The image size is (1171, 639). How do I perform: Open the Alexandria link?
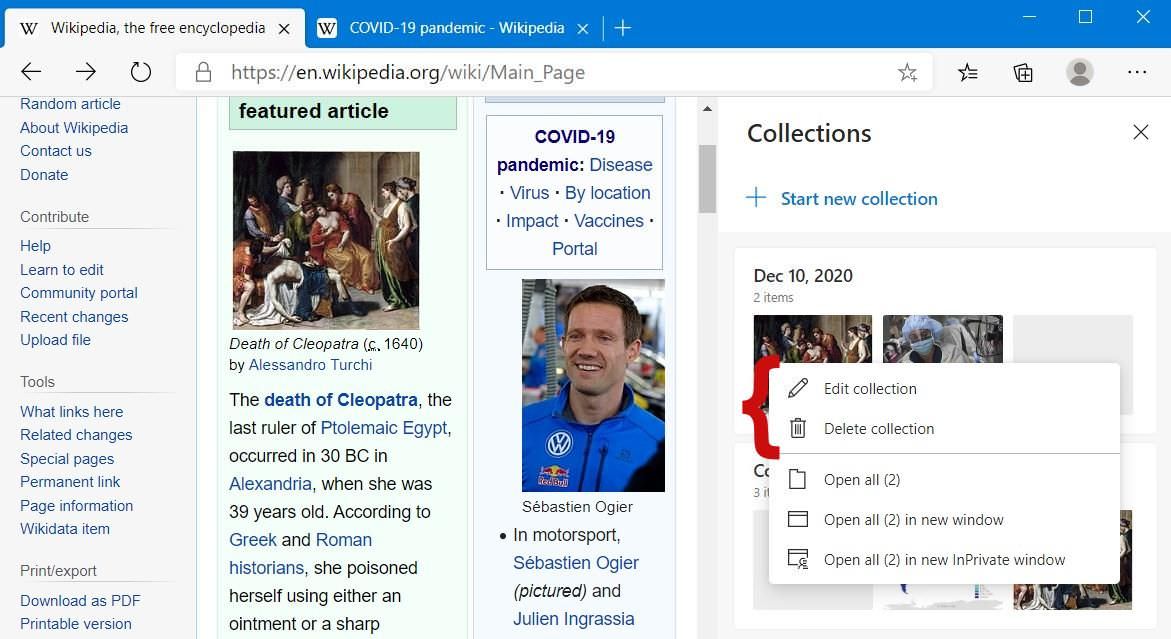coord(270,484)
